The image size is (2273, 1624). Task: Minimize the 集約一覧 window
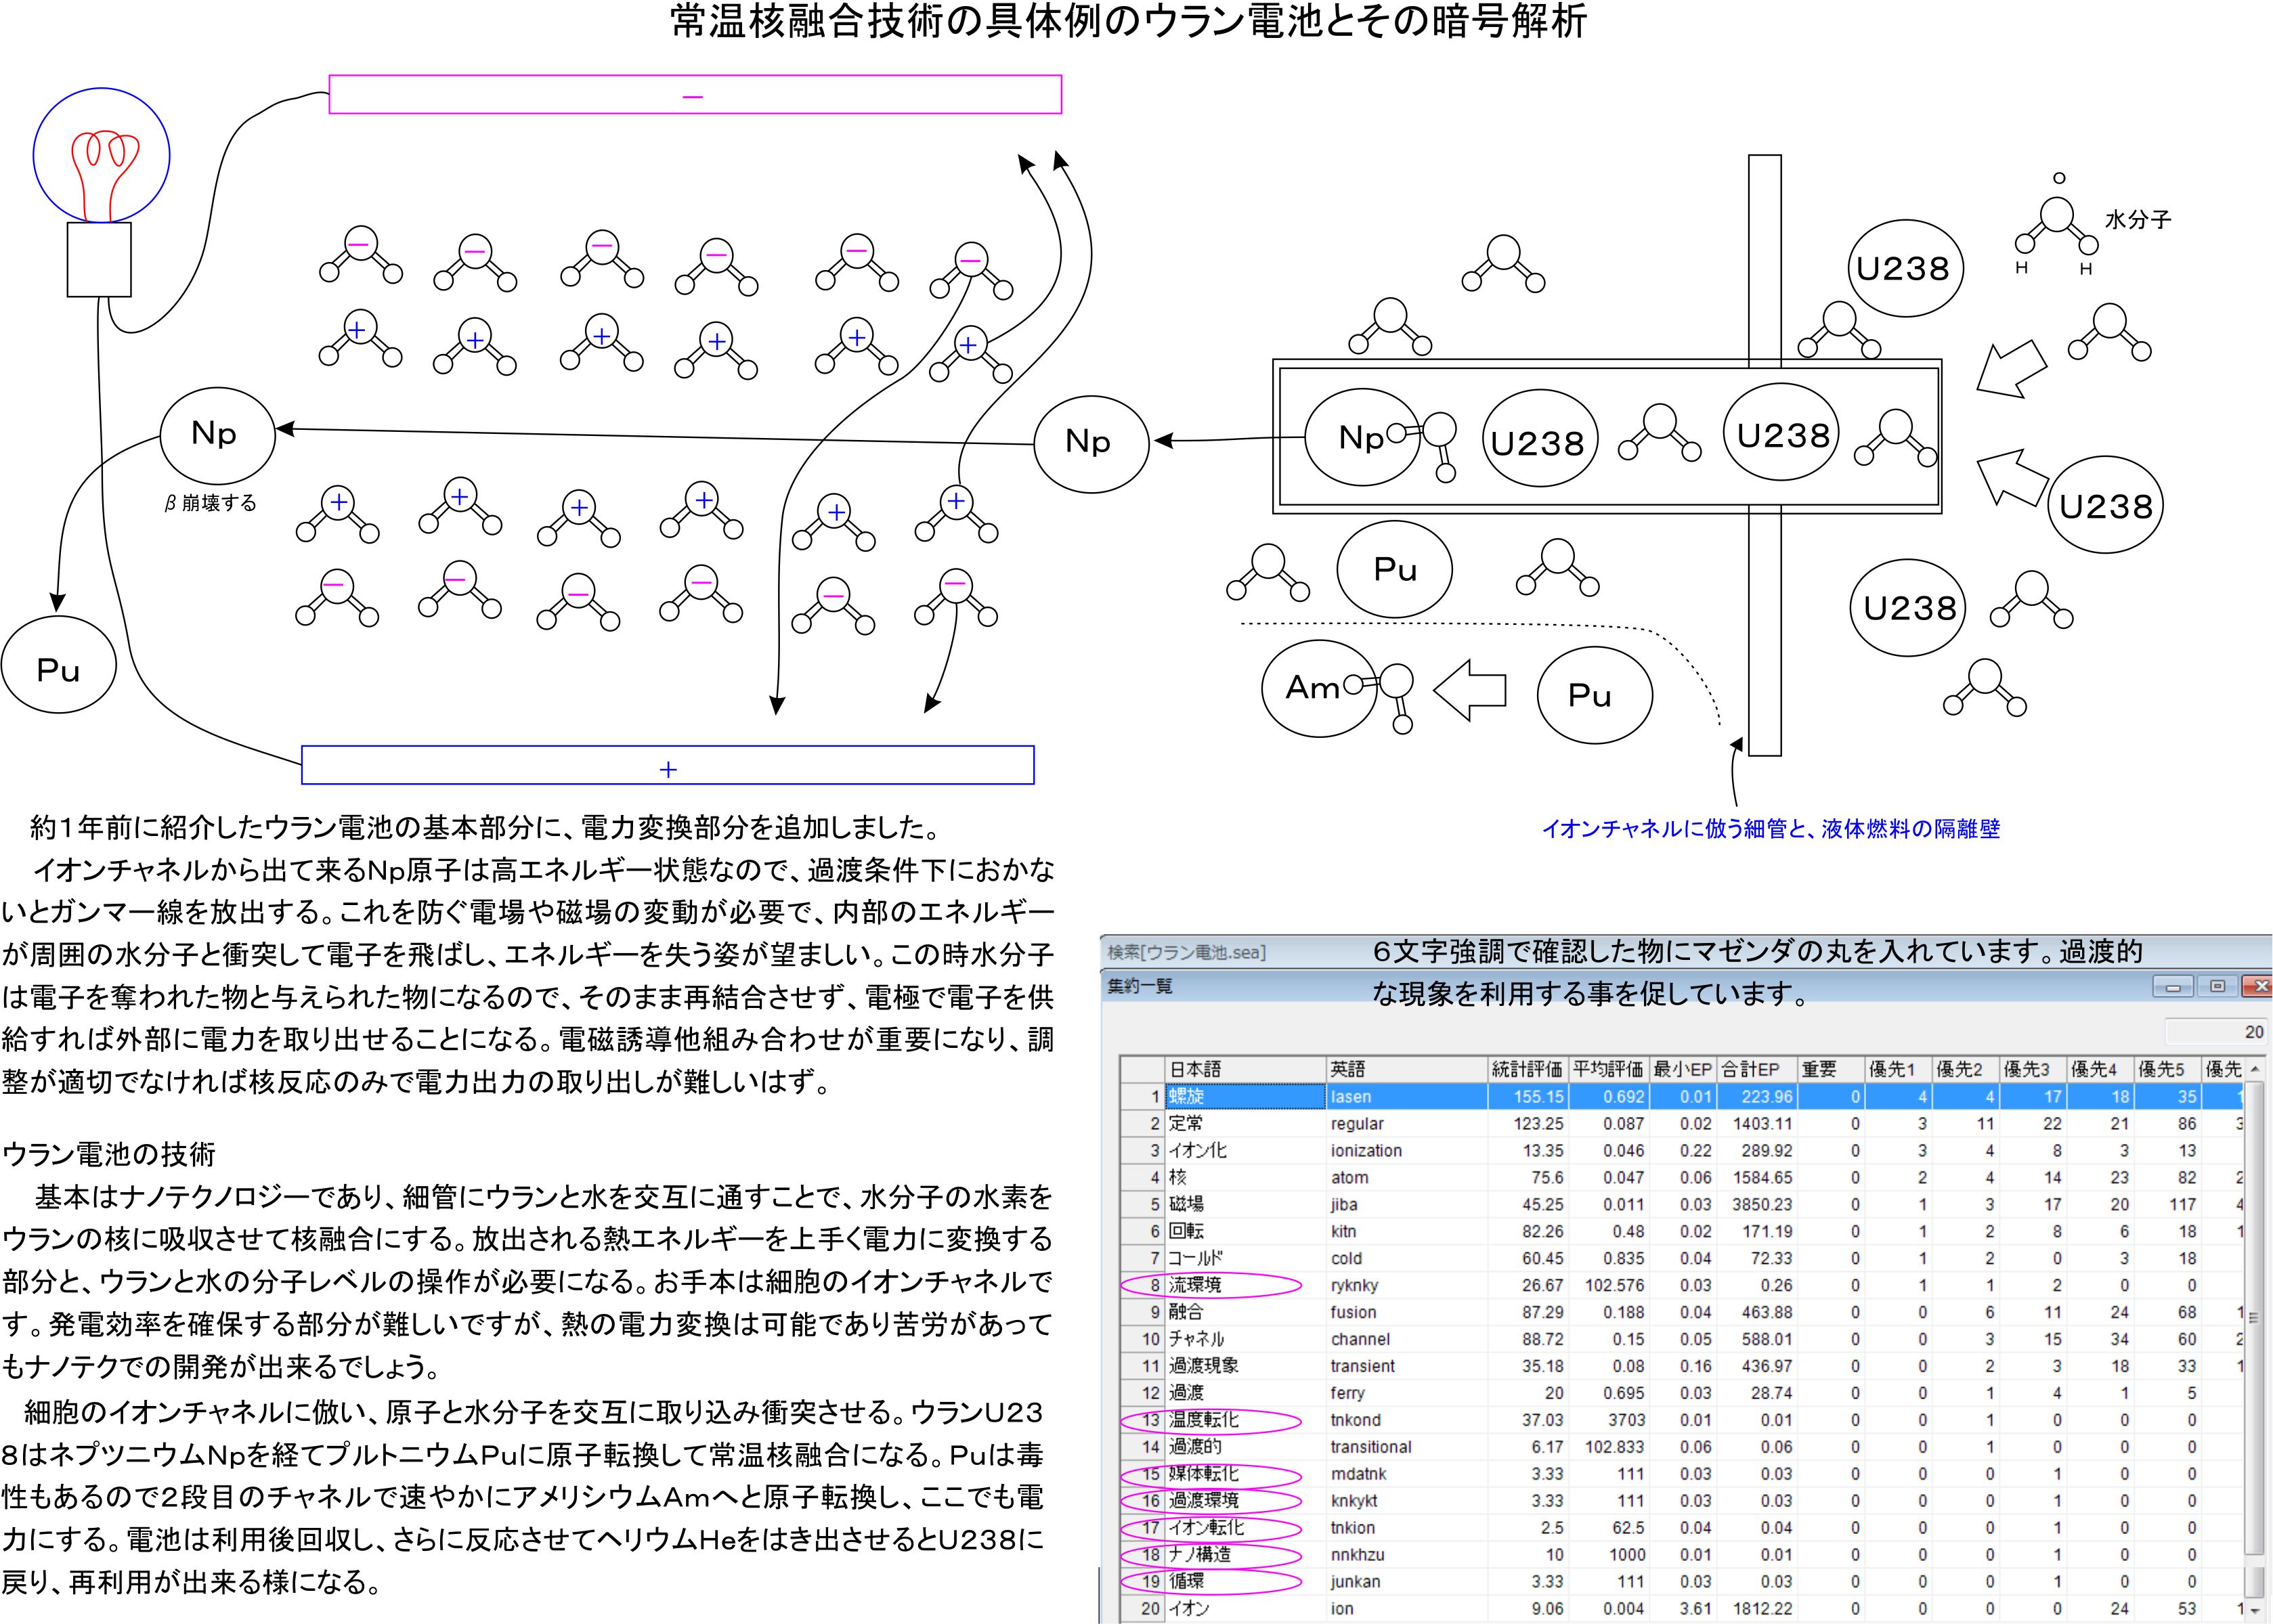[2173, 987]
